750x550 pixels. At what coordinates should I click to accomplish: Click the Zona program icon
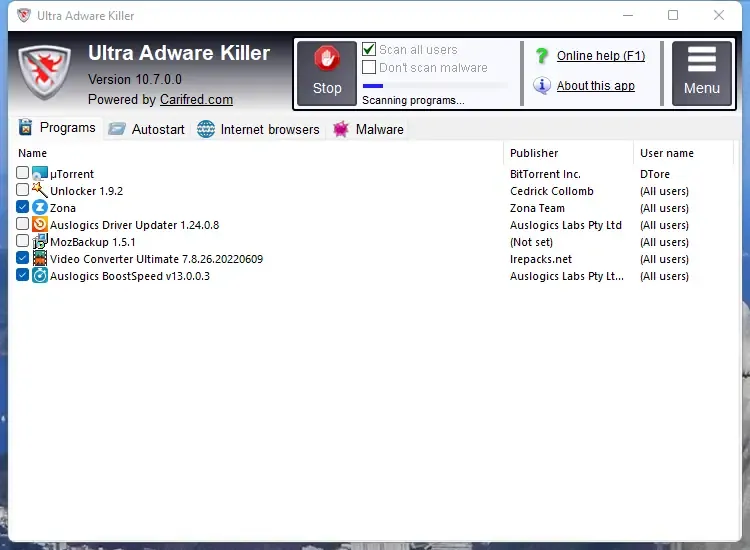40,208
